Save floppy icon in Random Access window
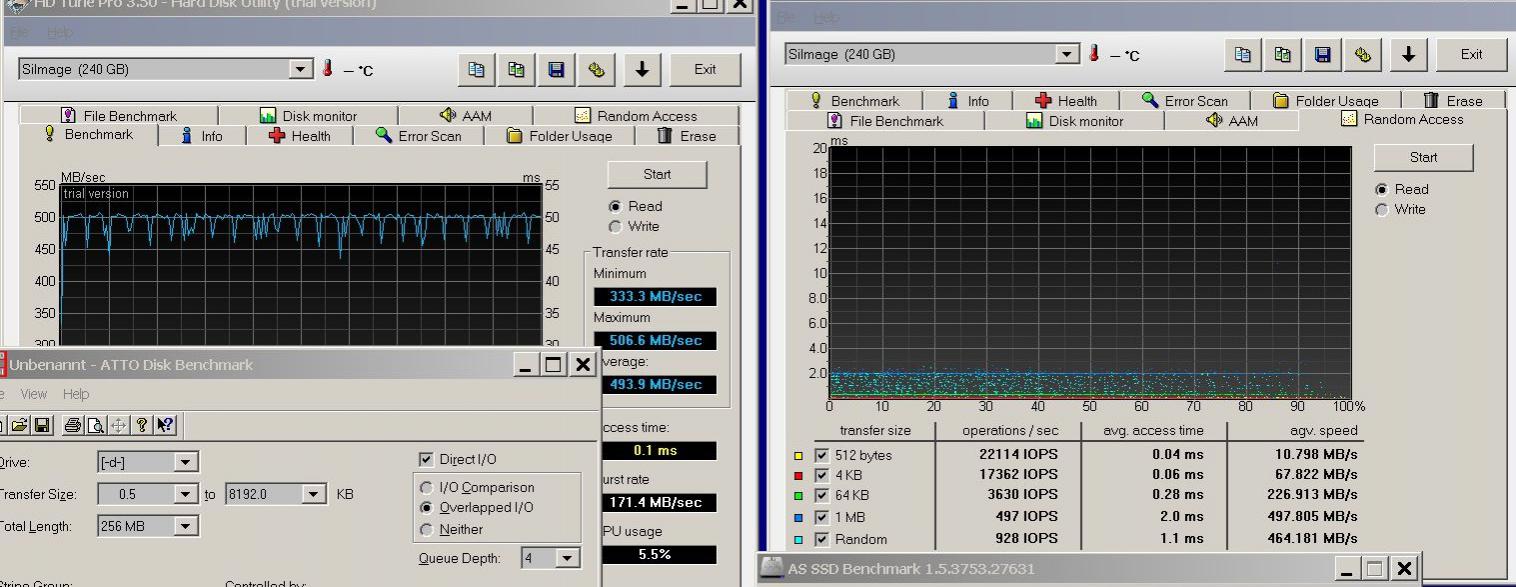 [1322, 54]
